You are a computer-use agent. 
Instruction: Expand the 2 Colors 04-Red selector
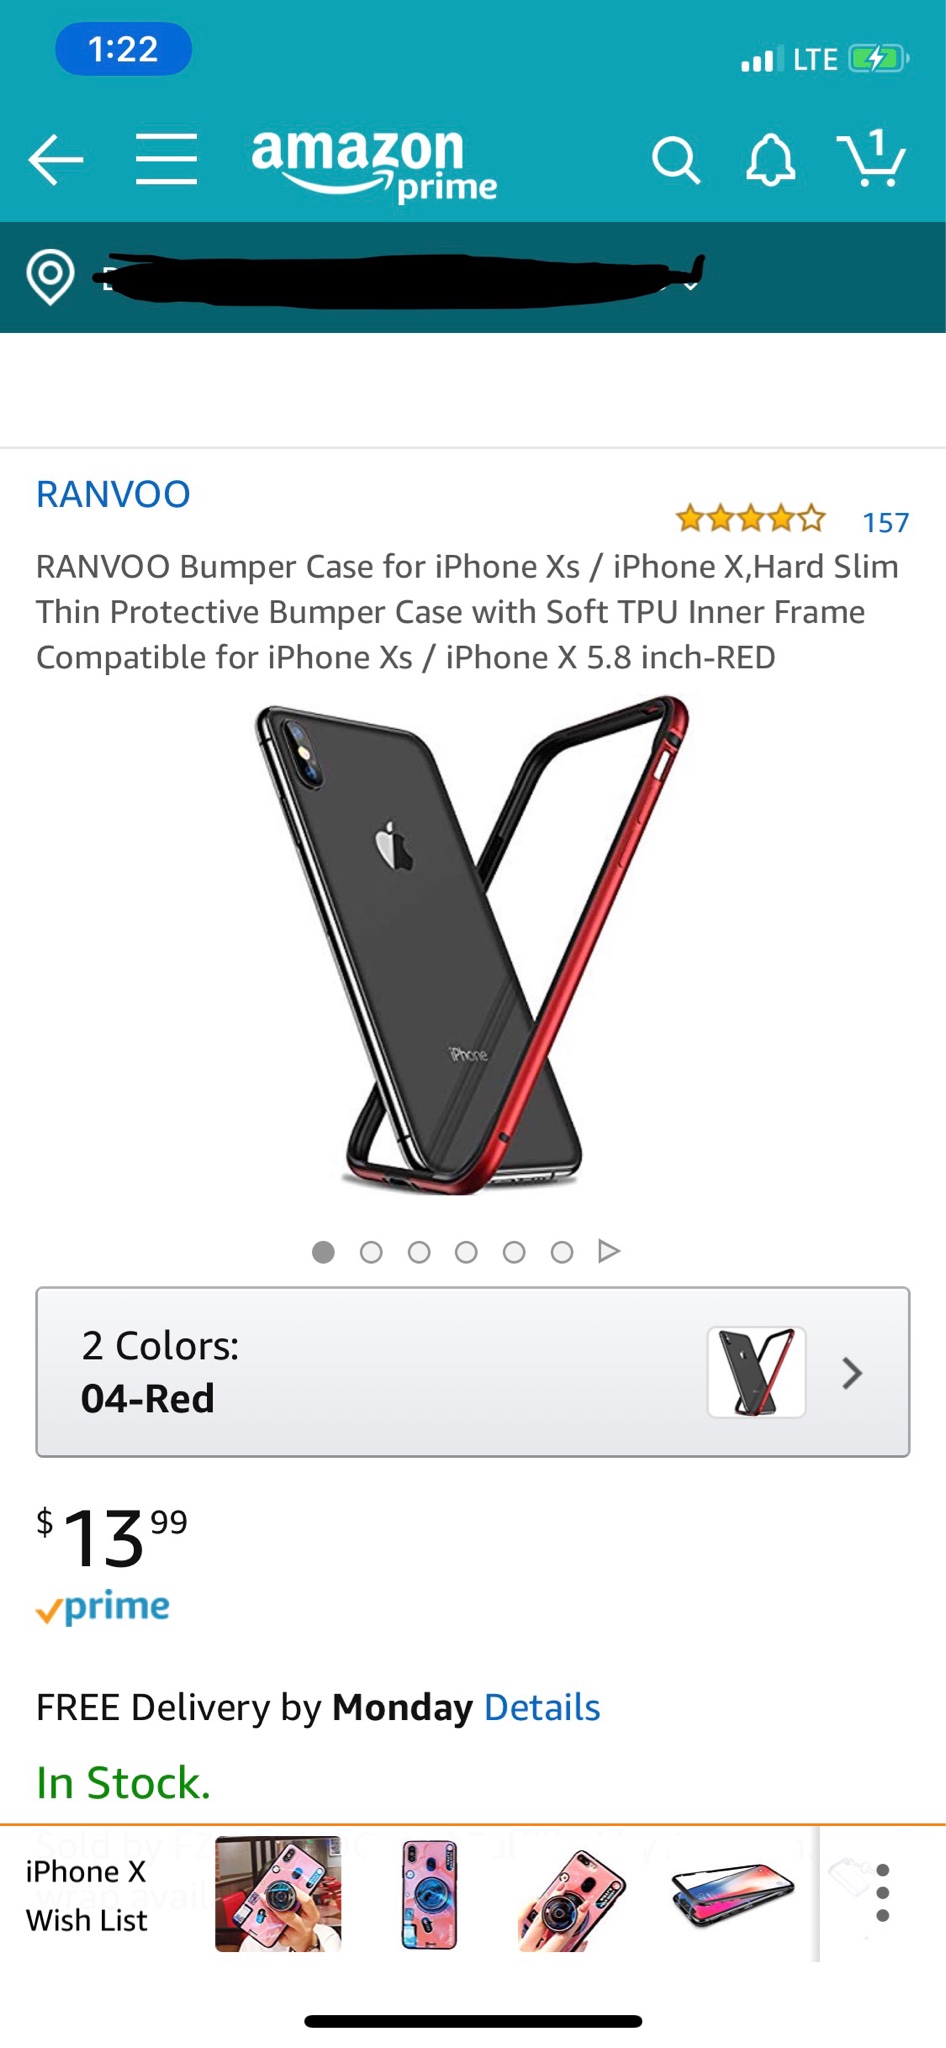click(x=473, y=1372)
